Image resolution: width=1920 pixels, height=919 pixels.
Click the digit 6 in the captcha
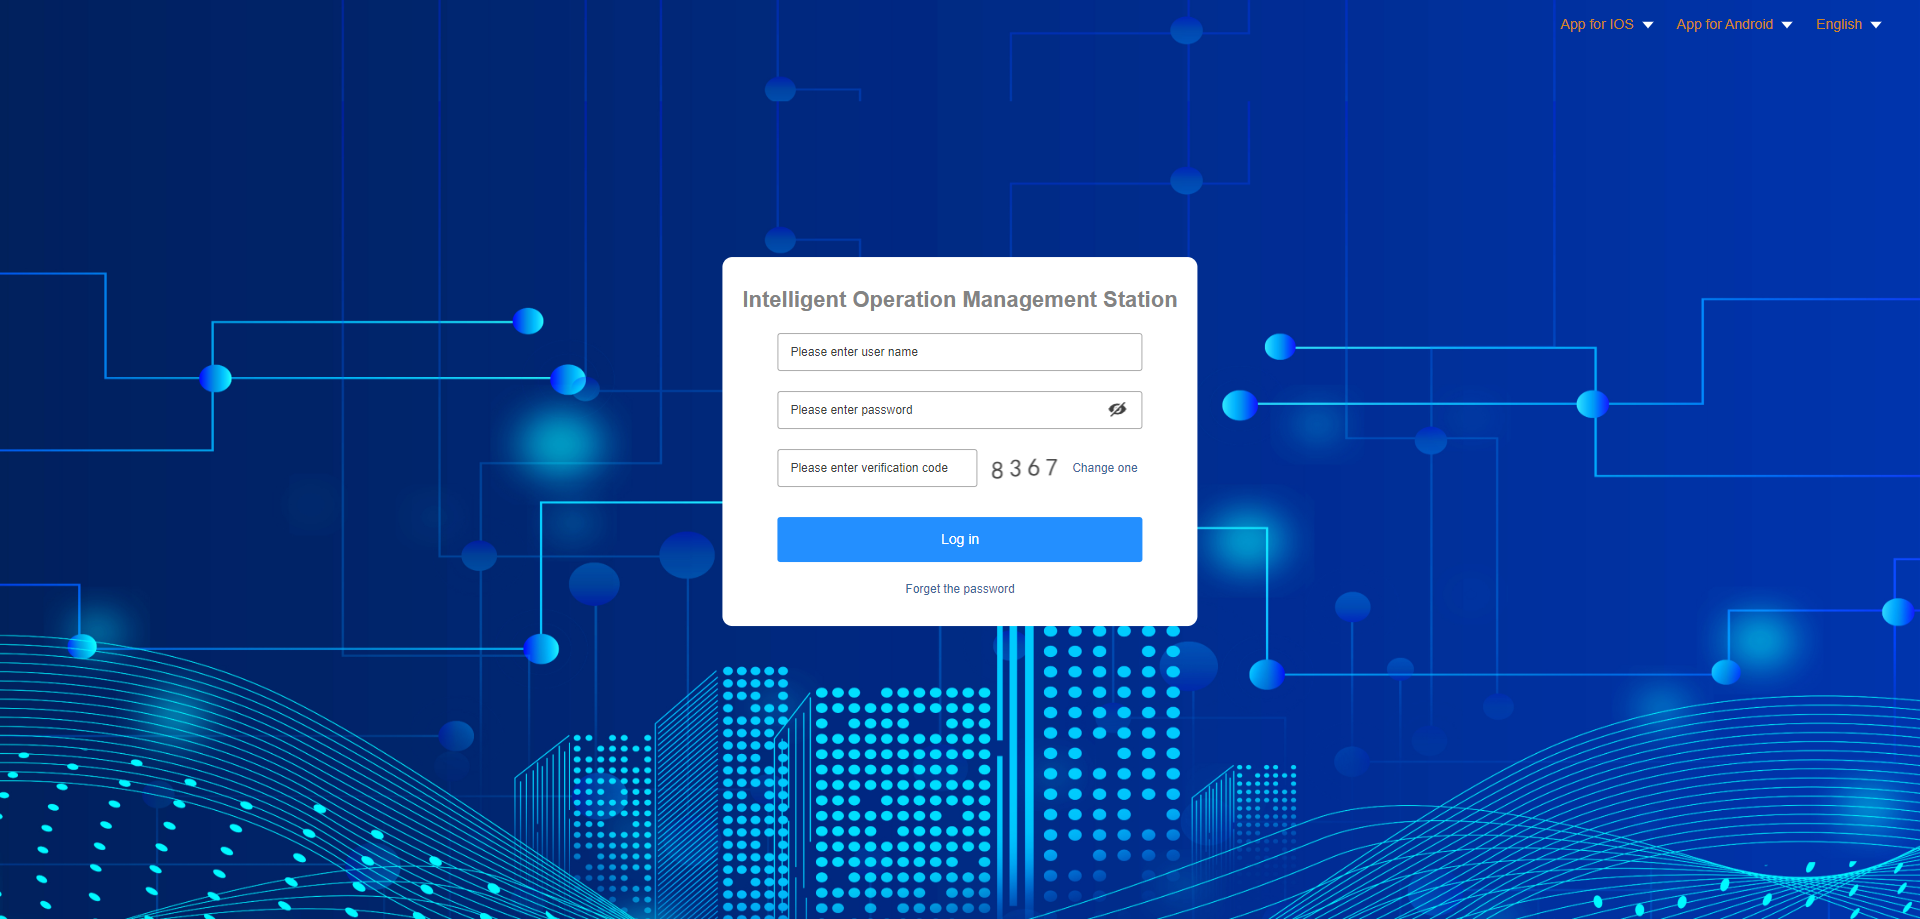[x=1034, y=468]
